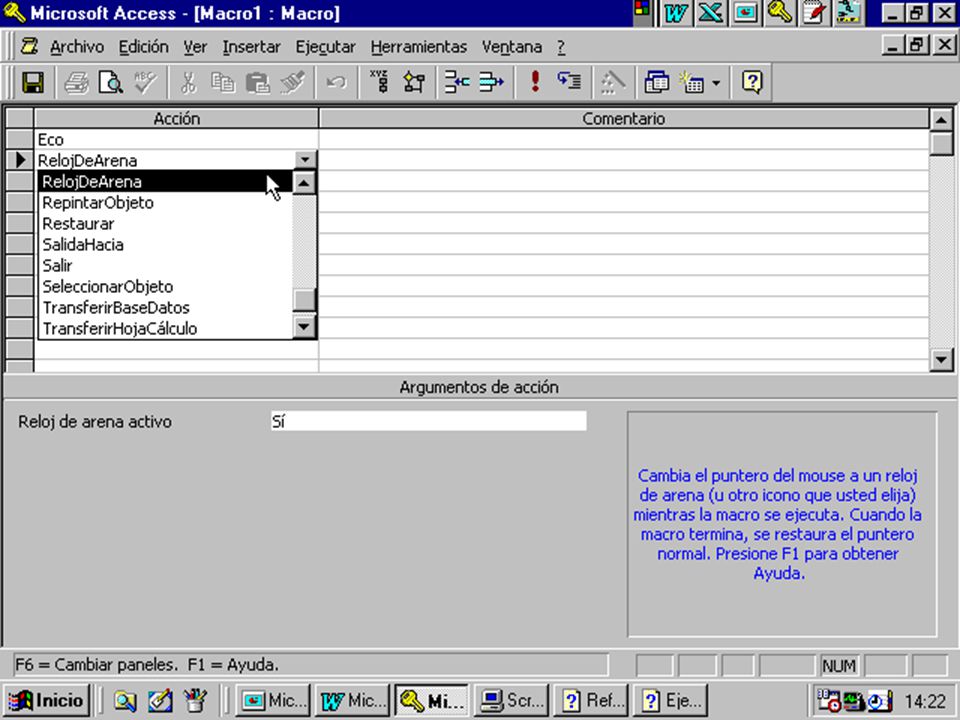Image resolution: width=960 pixels, height=720 pixels.
Task: Choose SeleccionarObjeto from the action list
Action: [165, 287]
